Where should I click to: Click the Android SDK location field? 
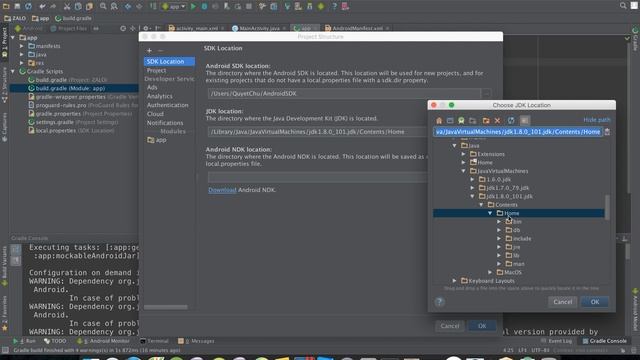(345, 93)
